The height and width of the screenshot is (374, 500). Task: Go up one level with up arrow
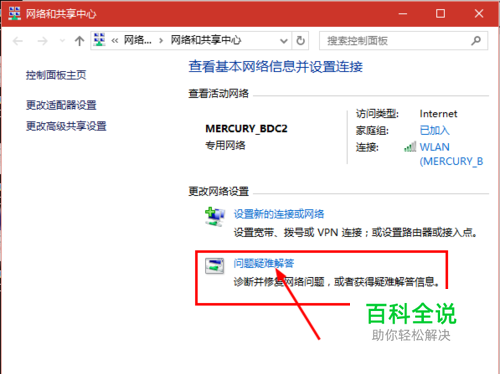point(79,41)
